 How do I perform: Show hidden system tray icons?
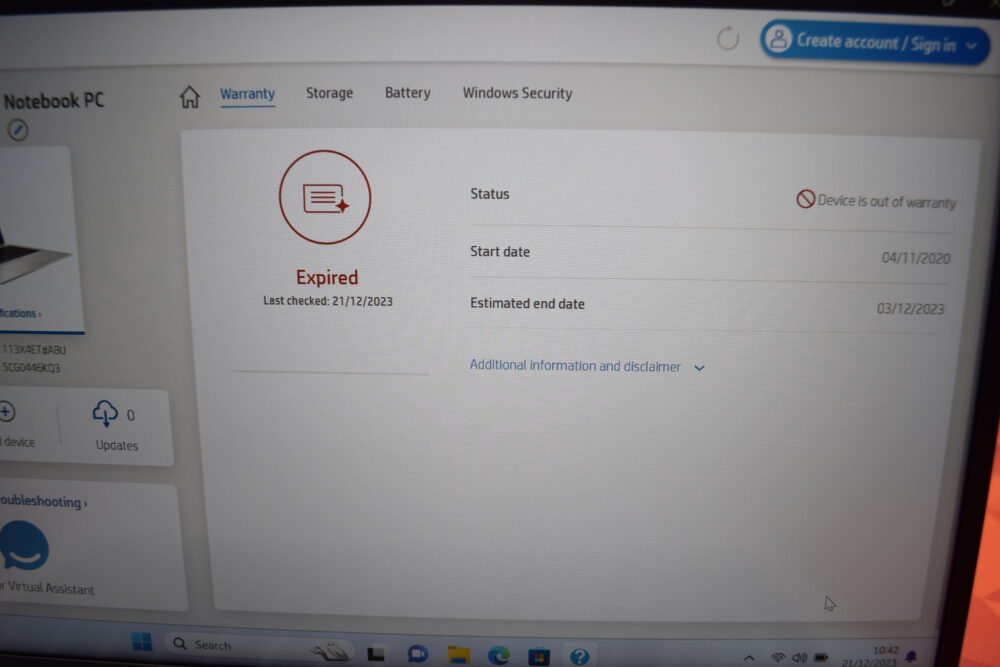749,657
